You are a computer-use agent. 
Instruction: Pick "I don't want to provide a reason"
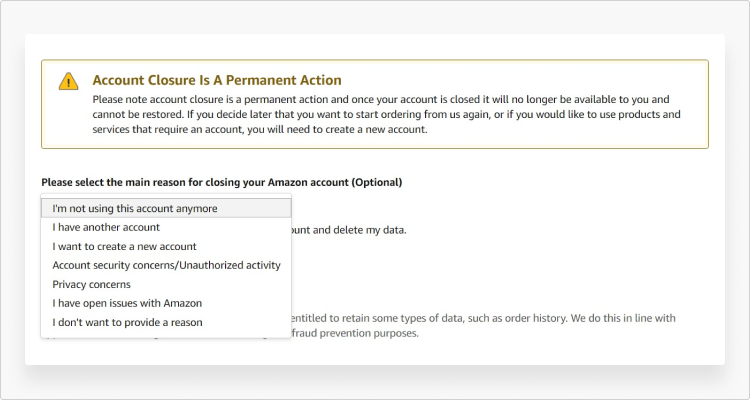click(x=127, y=322)
